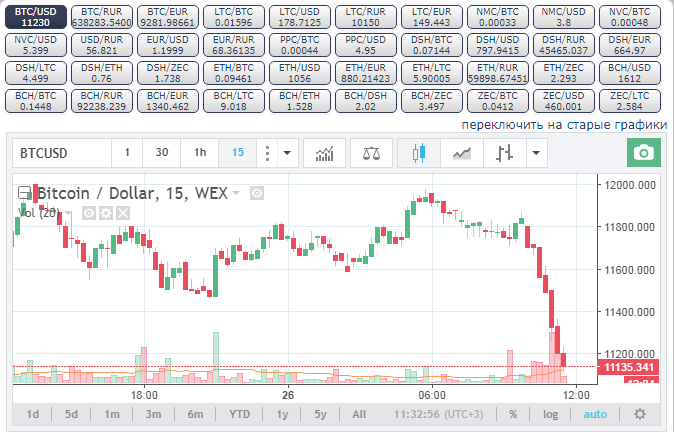Open the Compare scales icon

click(x=371, y=153)
